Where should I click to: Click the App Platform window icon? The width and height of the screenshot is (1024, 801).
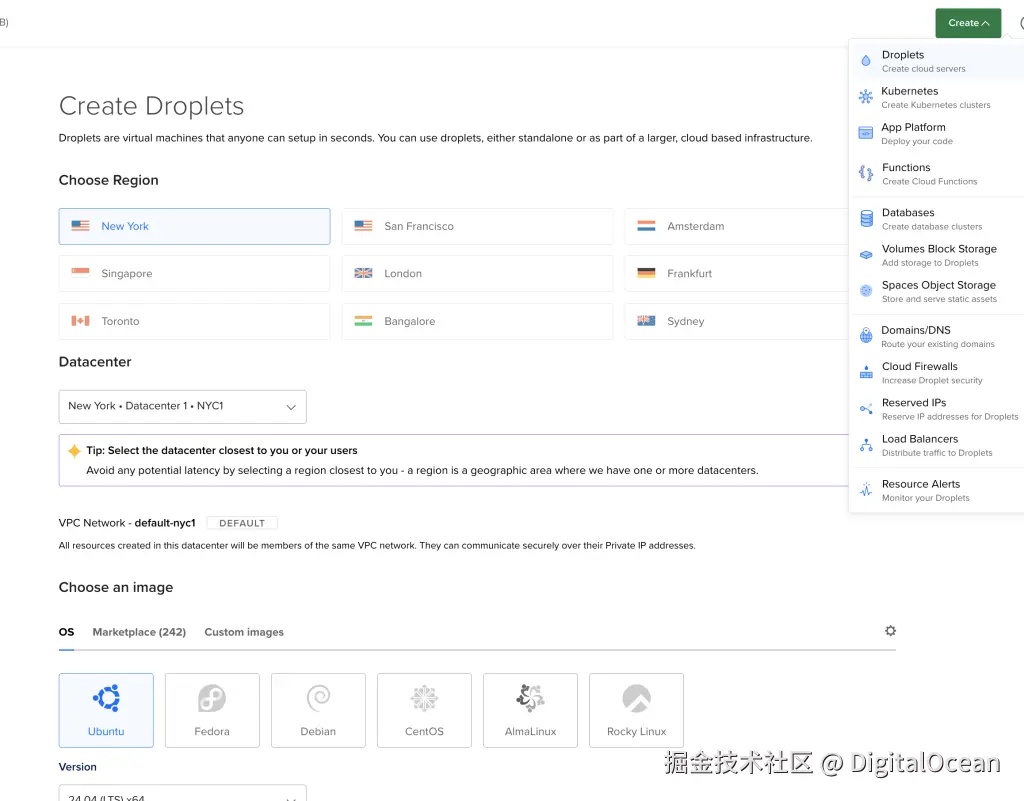(865, 133)
